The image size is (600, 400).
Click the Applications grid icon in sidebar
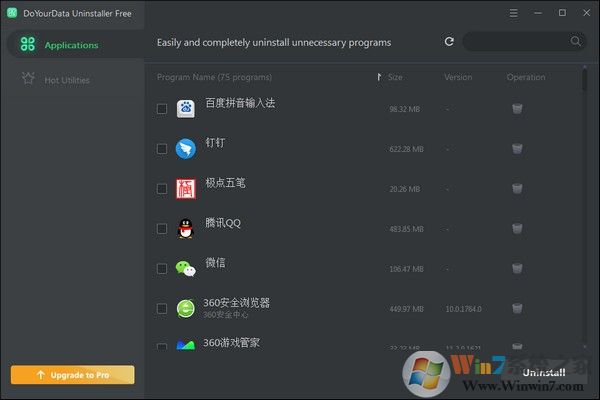(28, 44)
